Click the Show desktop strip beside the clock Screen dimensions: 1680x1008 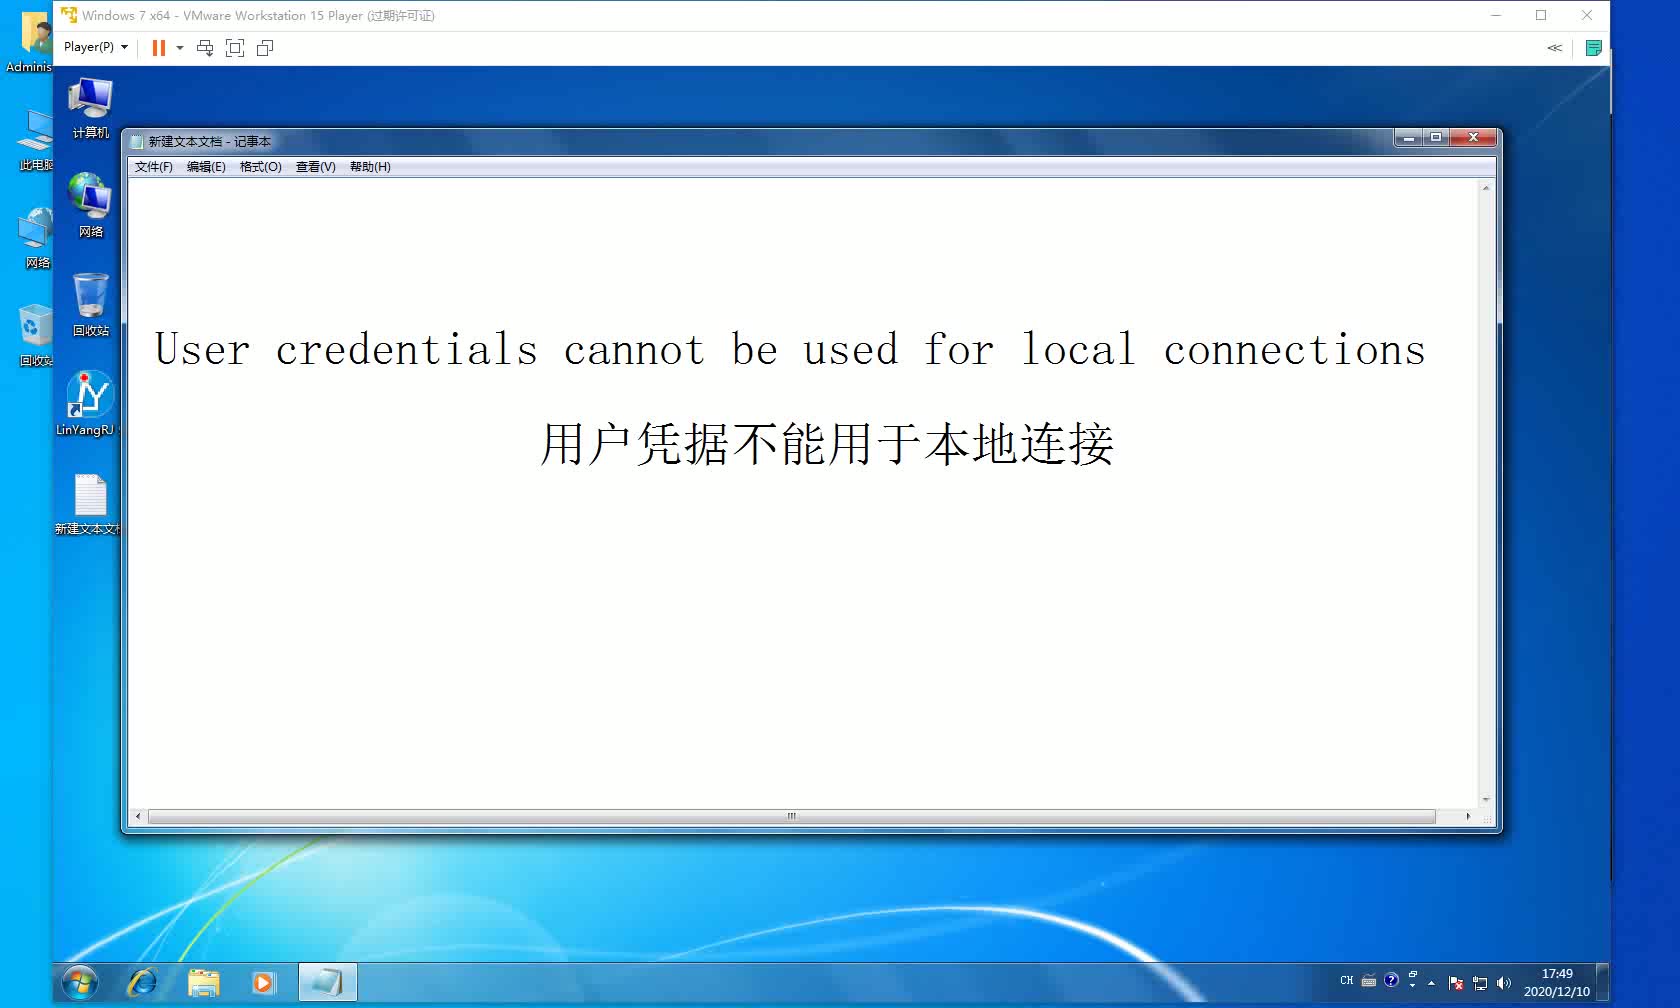click(1602, 983)
